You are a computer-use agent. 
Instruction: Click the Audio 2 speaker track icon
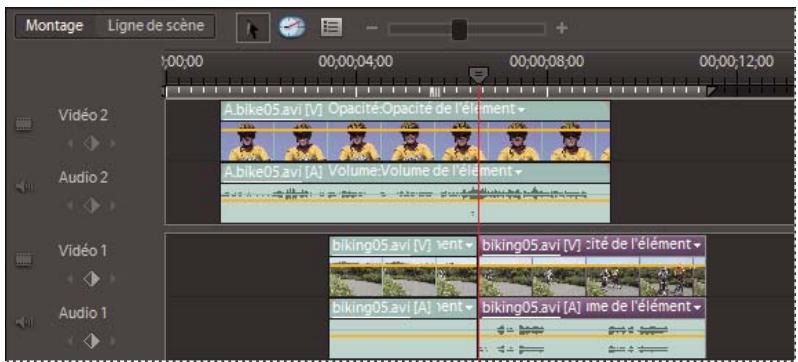coord(24,187)
